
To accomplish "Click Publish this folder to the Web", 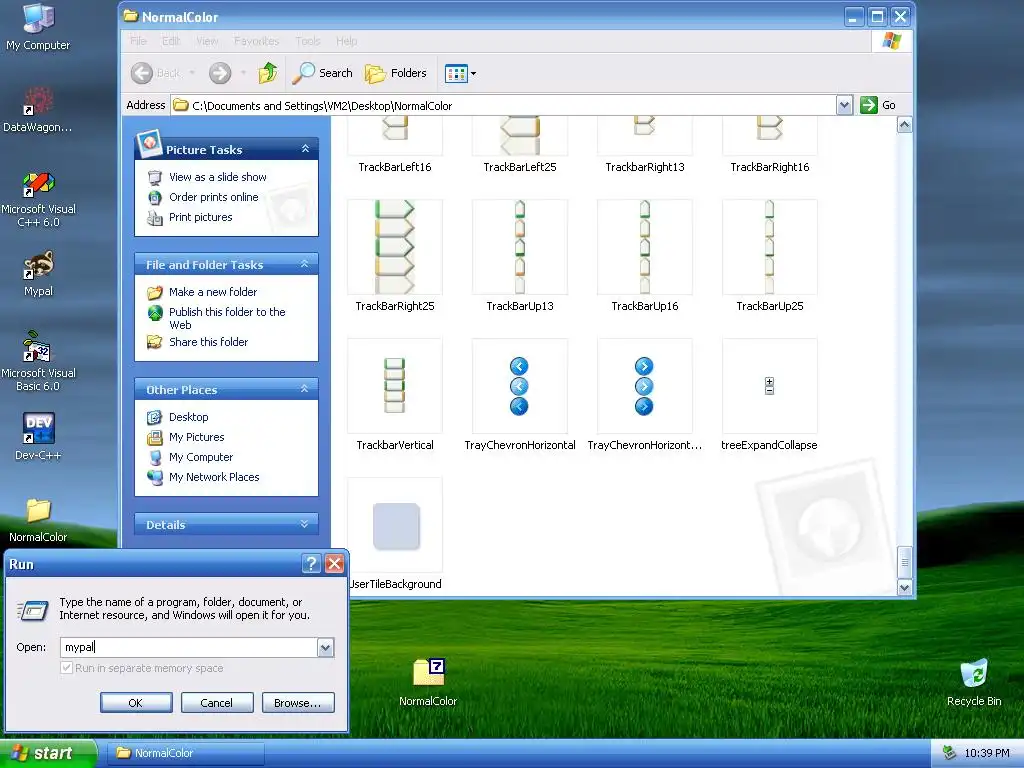I will [227, 318].
